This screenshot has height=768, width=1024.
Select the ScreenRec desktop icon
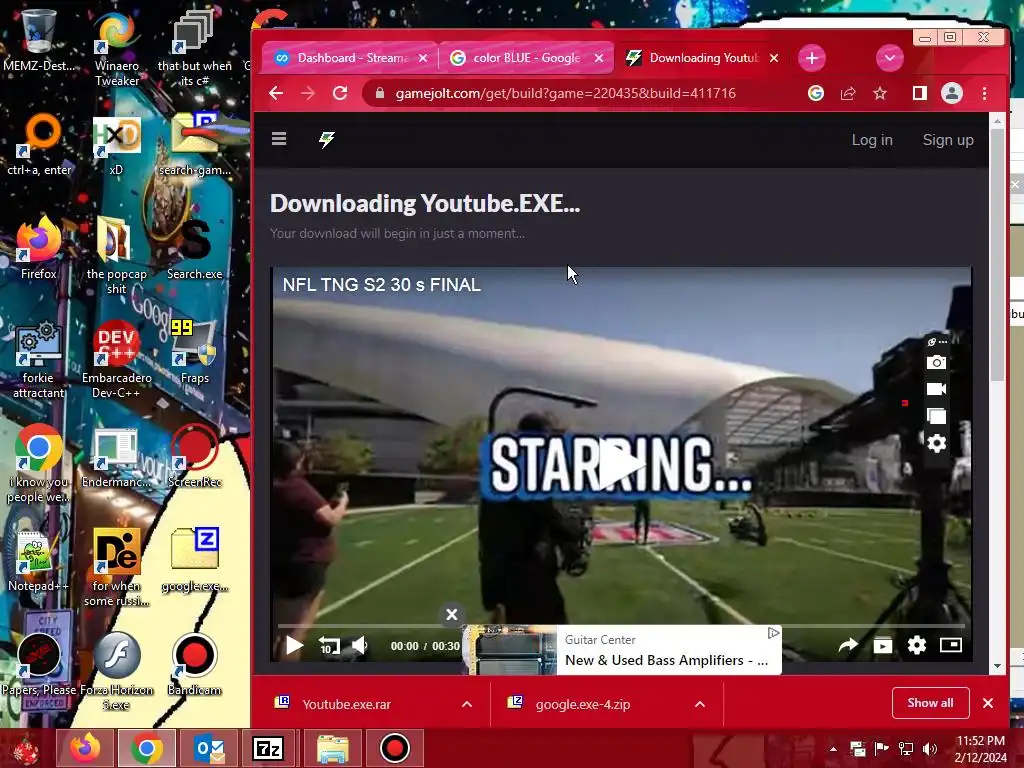tap(195, 456)
